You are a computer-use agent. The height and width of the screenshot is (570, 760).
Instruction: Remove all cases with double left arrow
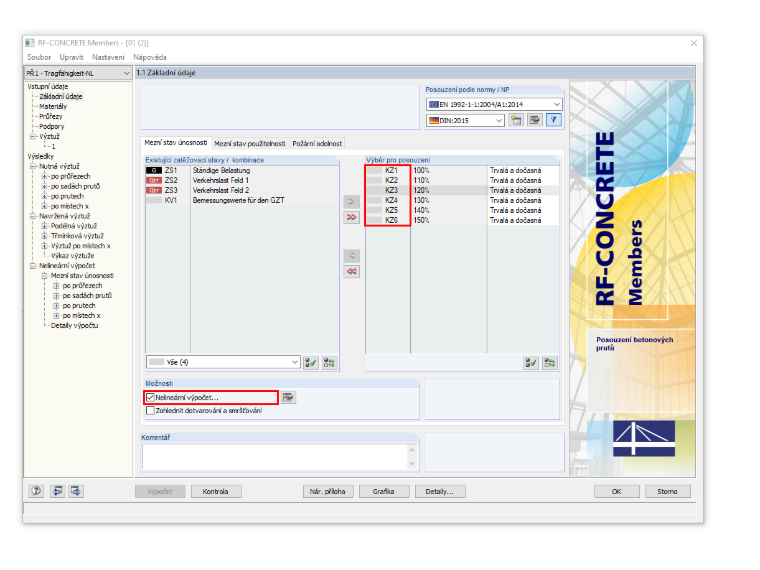point(351,271)
